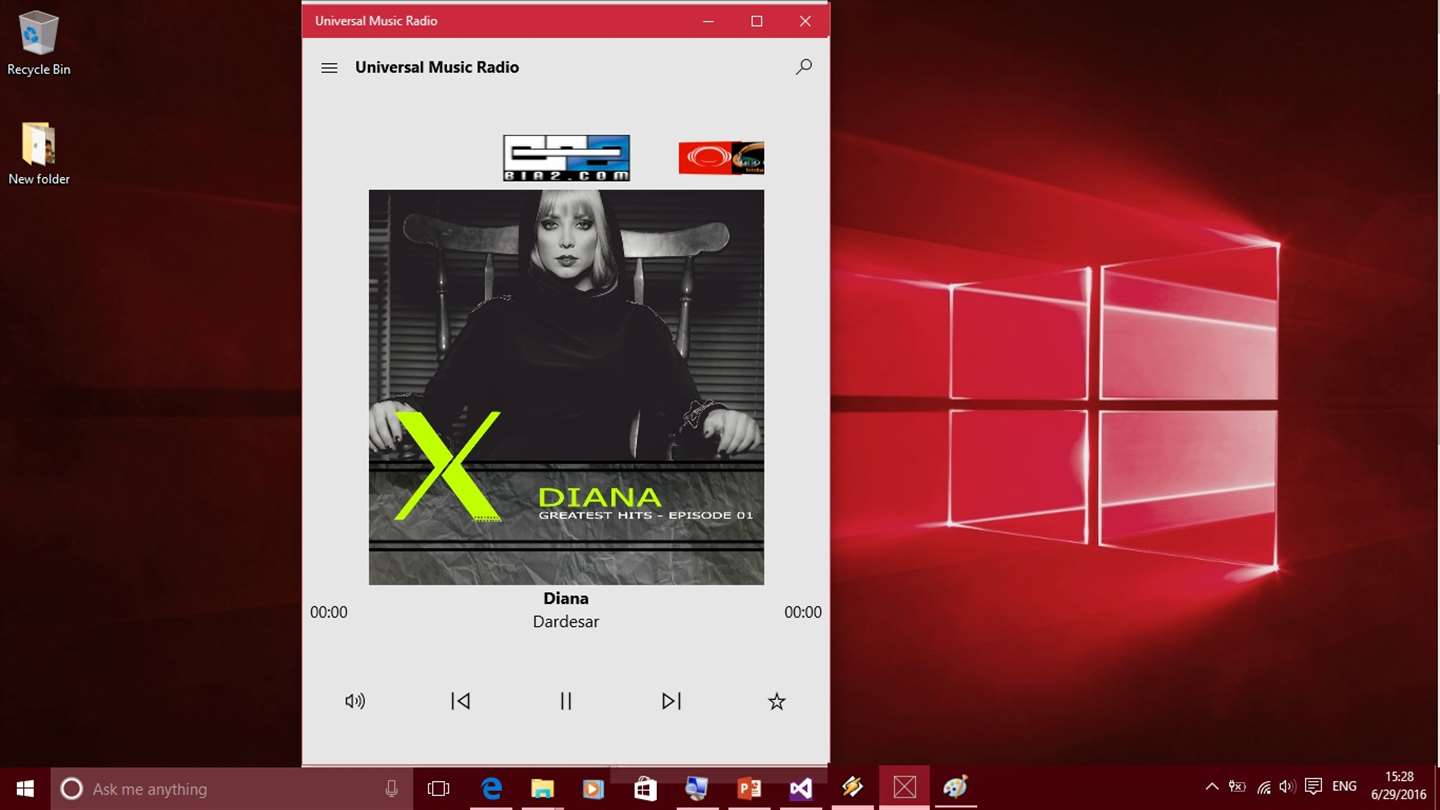Open the computer monitor taskbar app
Screen dimensions: 1440x810
(697, 789)
